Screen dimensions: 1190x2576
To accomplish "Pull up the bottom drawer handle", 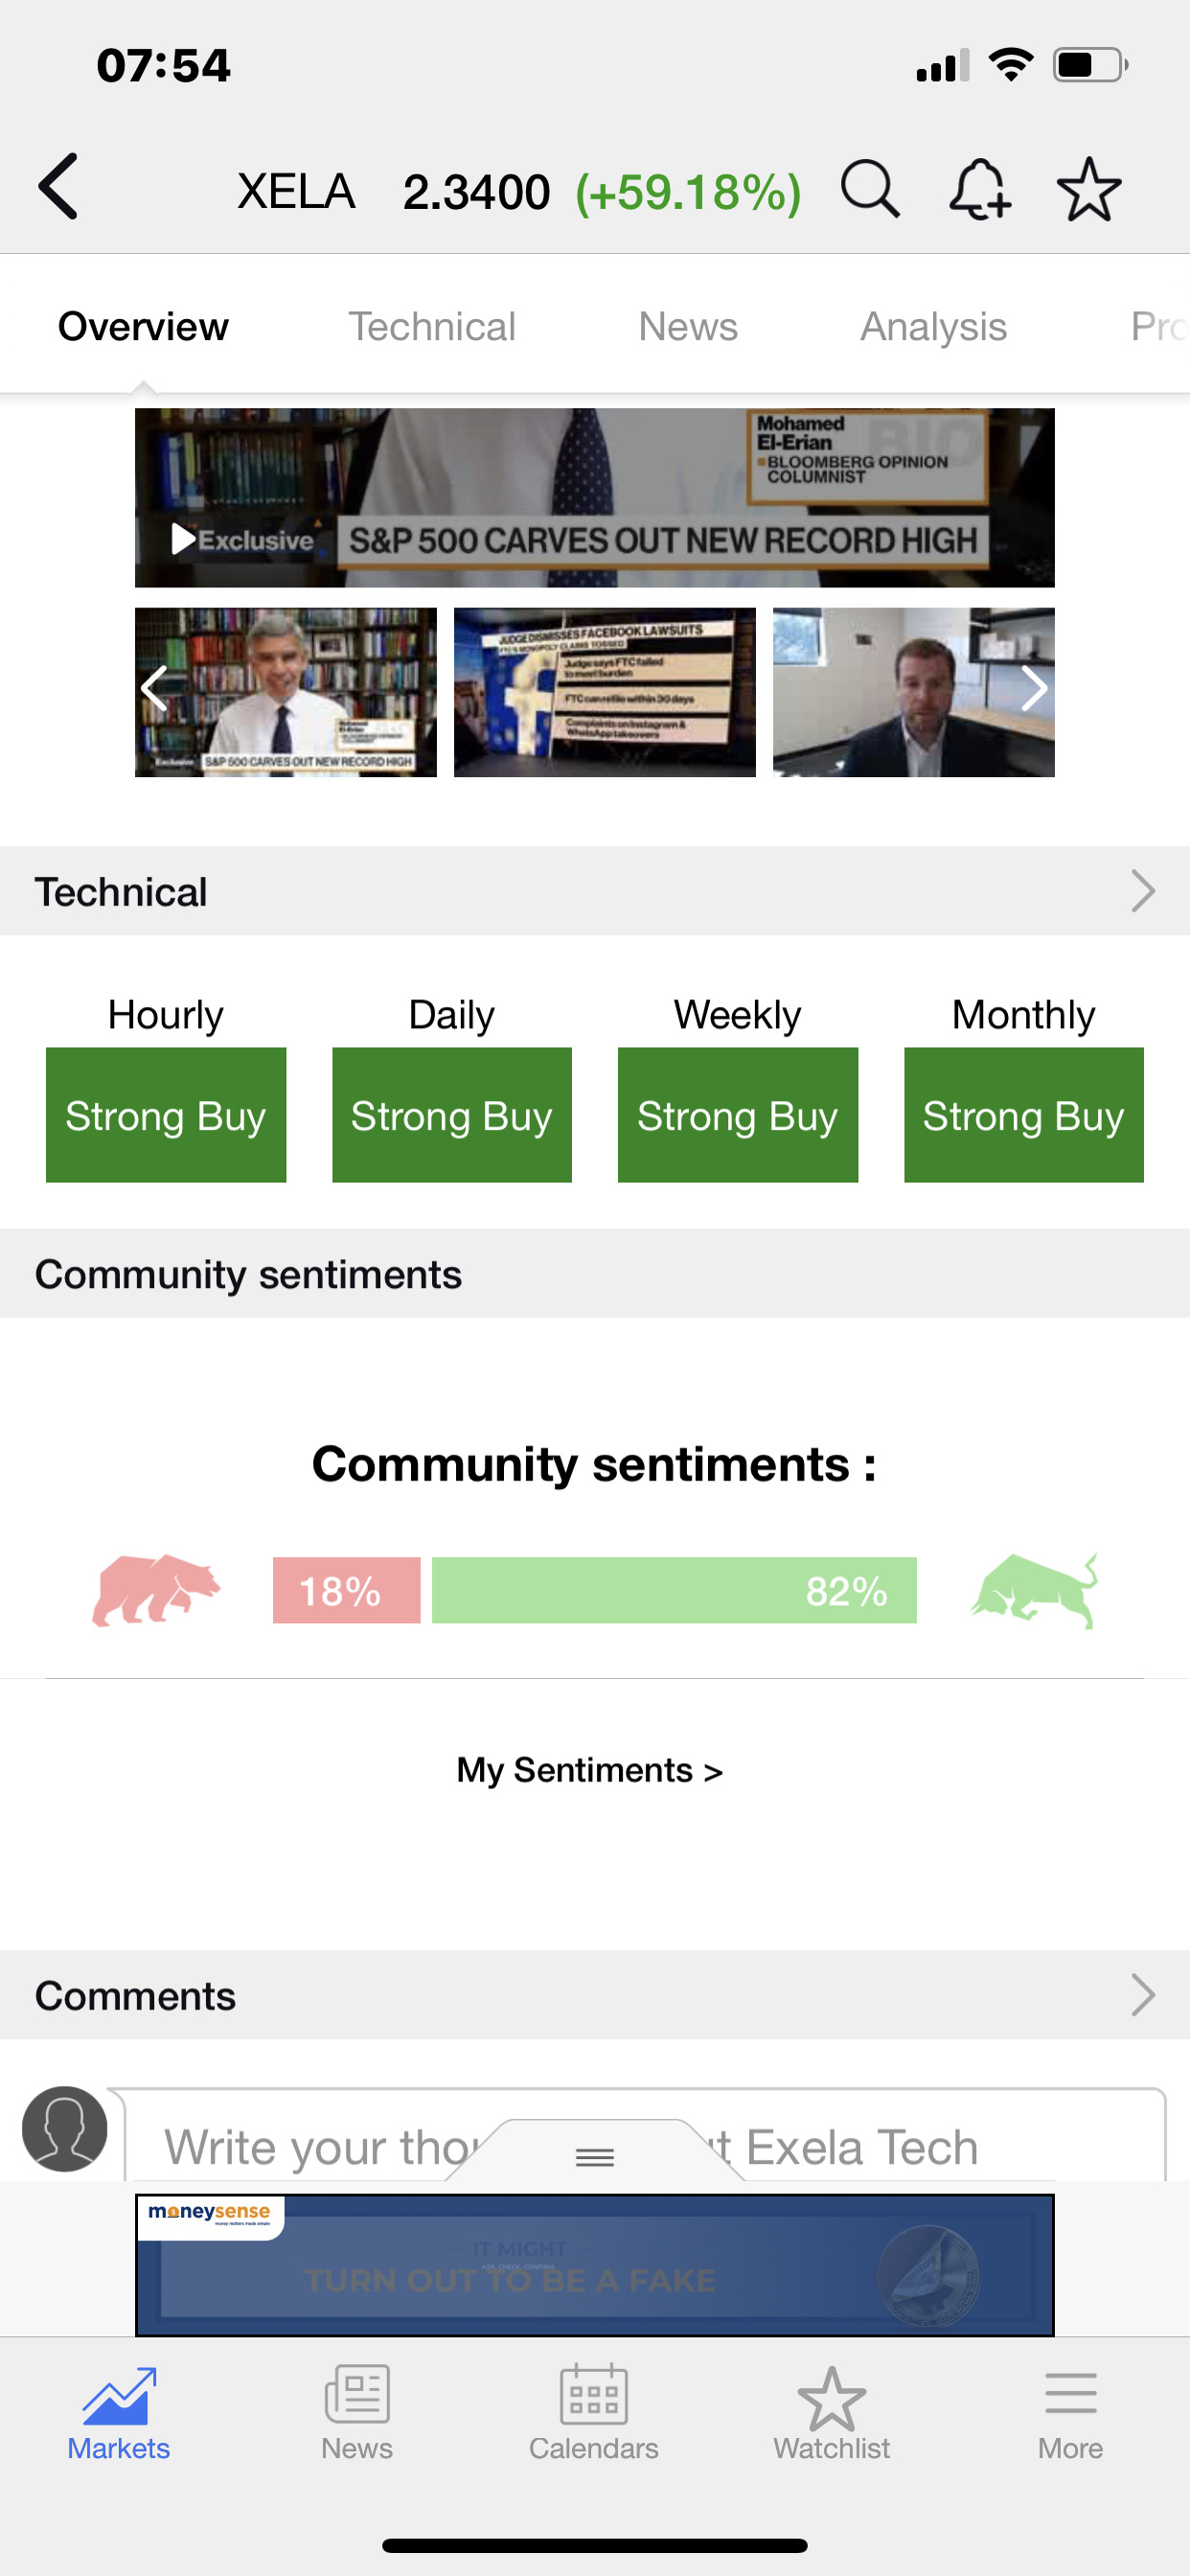I will pyautogui.click(x=595, y=2157).
